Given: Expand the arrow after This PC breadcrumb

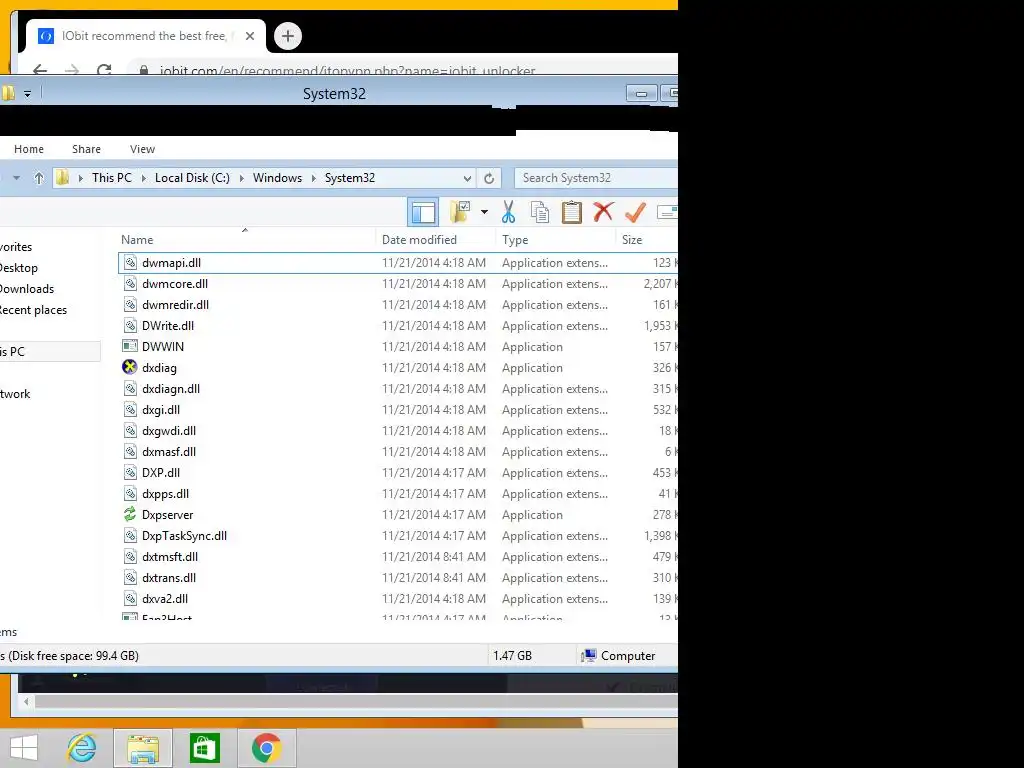Looking at the screenshot, I should pos(144,178).
